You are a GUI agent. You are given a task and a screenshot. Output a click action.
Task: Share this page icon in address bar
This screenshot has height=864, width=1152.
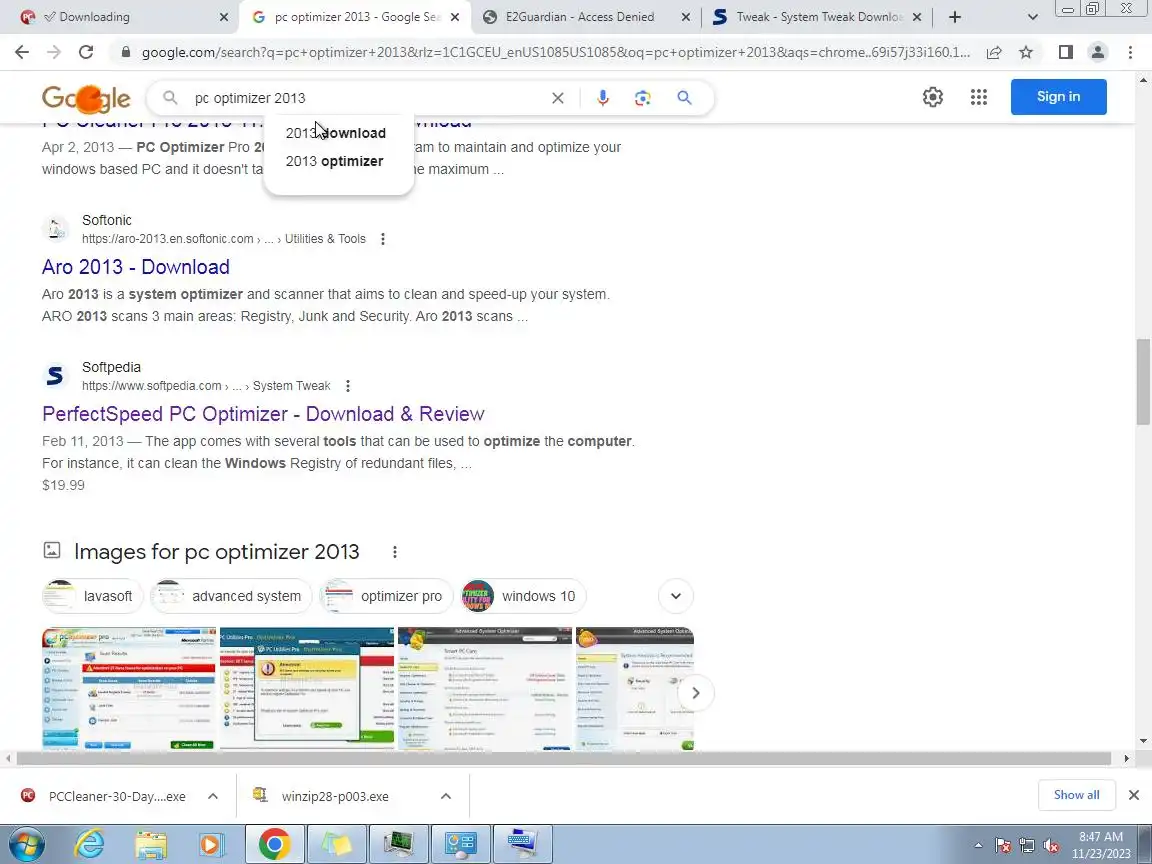point(994,52)
